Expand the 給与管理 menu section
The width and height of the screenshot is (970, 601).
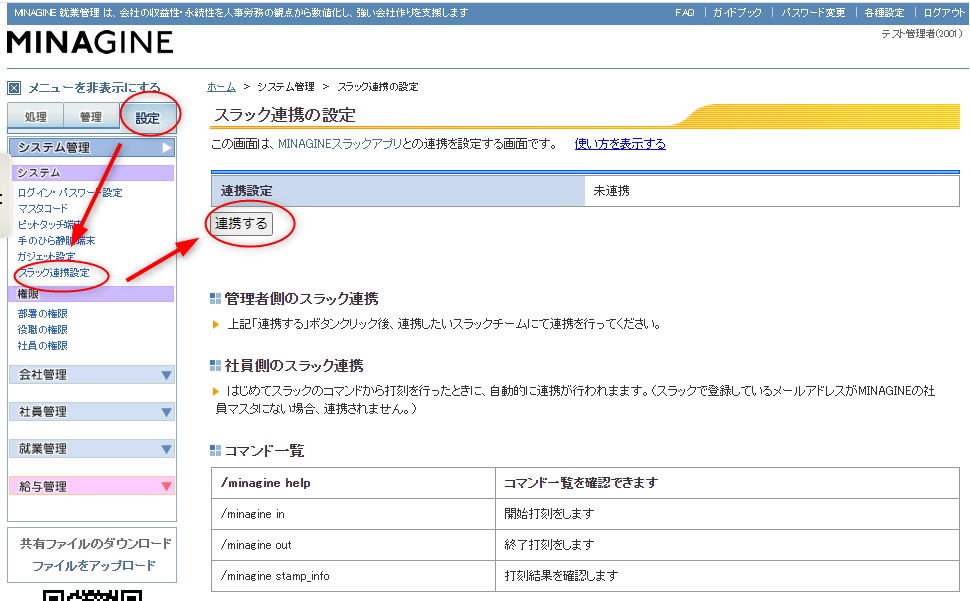tap(92, 486)
